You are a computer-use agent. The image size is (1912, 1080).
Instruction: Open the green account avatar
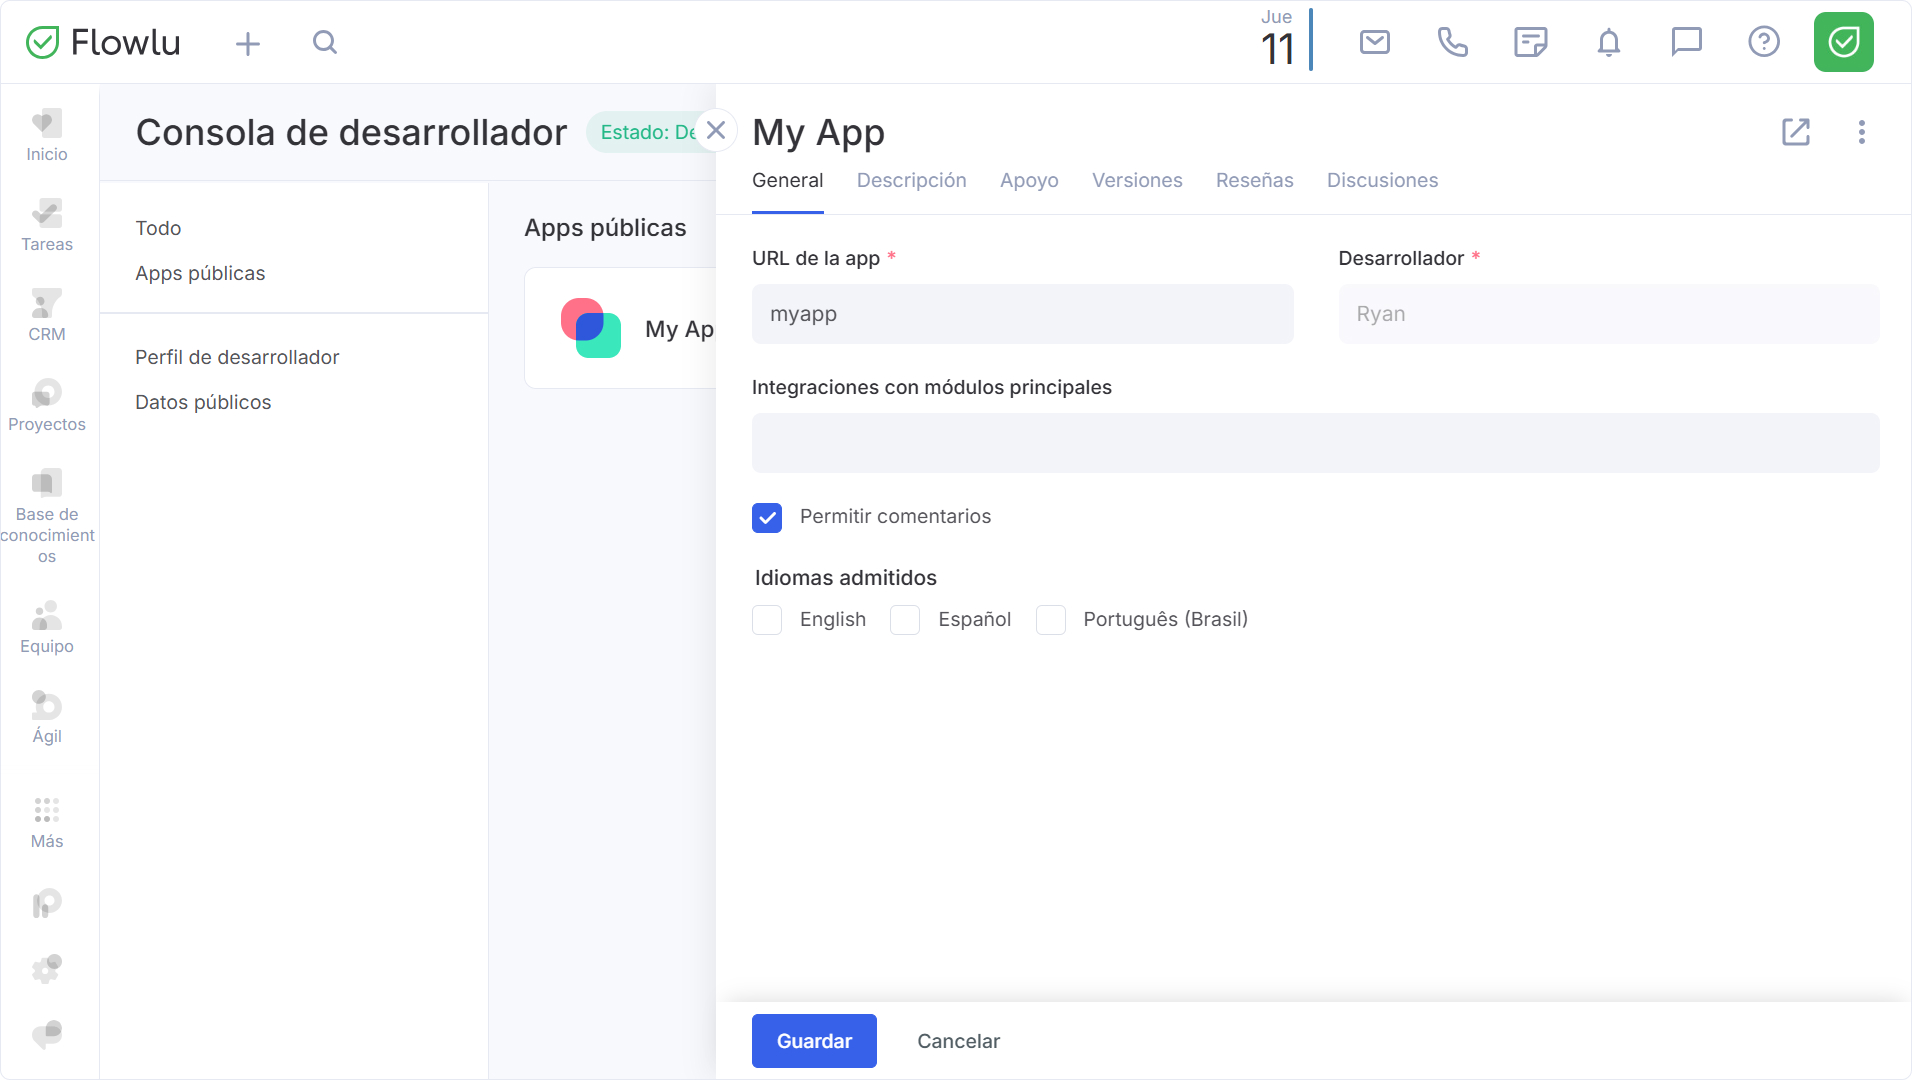click(1844, 42)
